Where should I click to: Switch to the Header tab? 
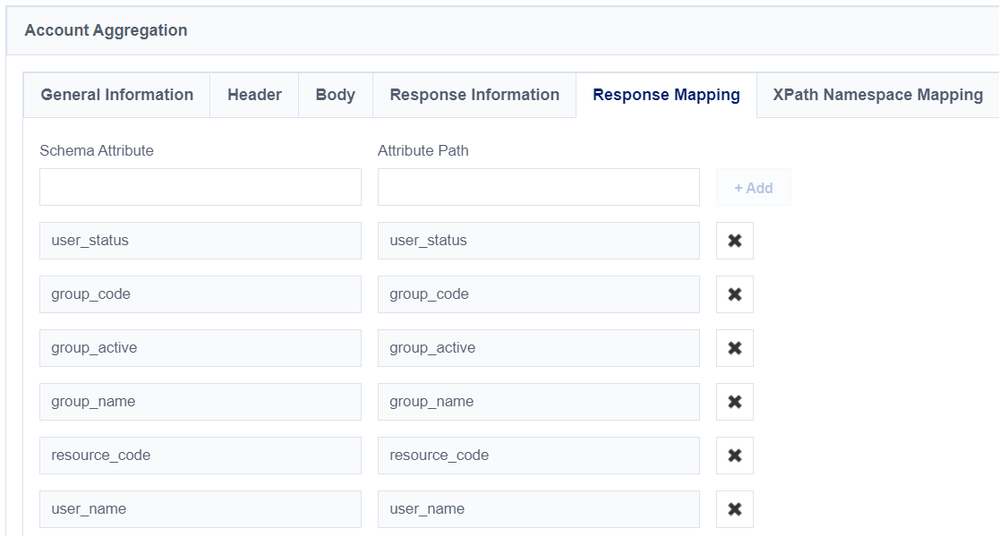pos(254,95)
